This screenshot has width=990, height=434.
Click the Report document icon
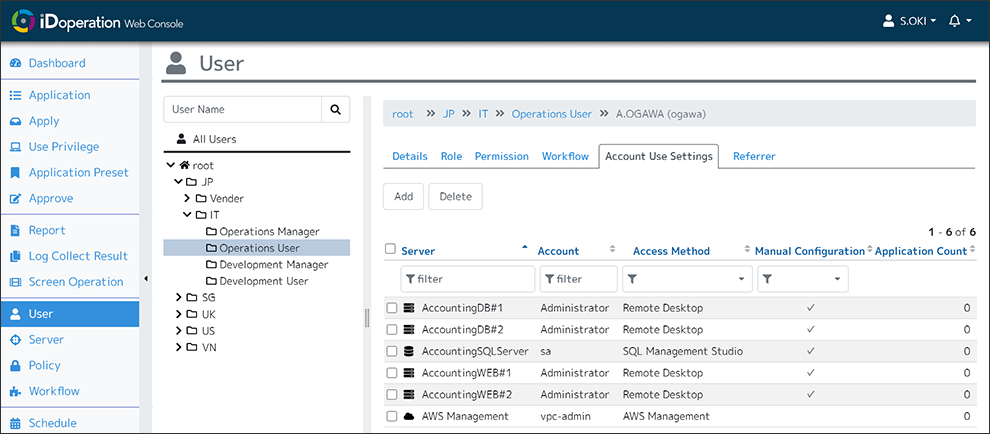pyautogui.click(x=16, y=231)
